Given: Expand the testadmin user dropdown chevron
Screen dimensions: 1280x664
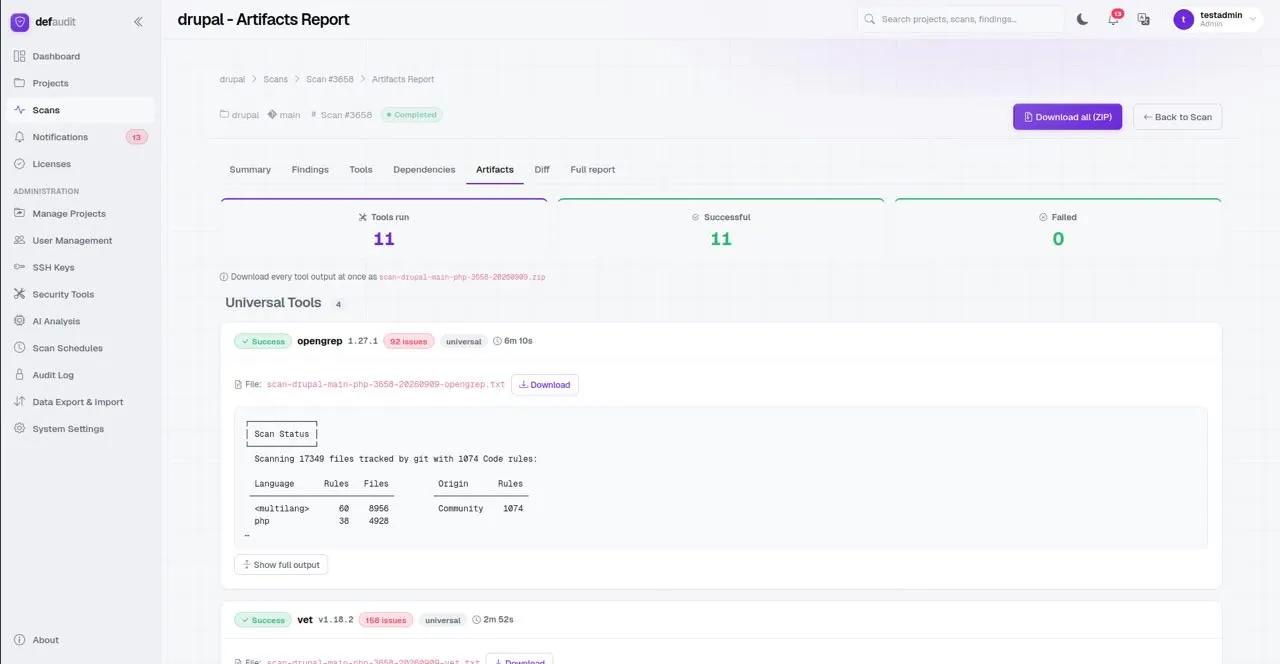Looking at the screenshot, I should click(1252, 19).
